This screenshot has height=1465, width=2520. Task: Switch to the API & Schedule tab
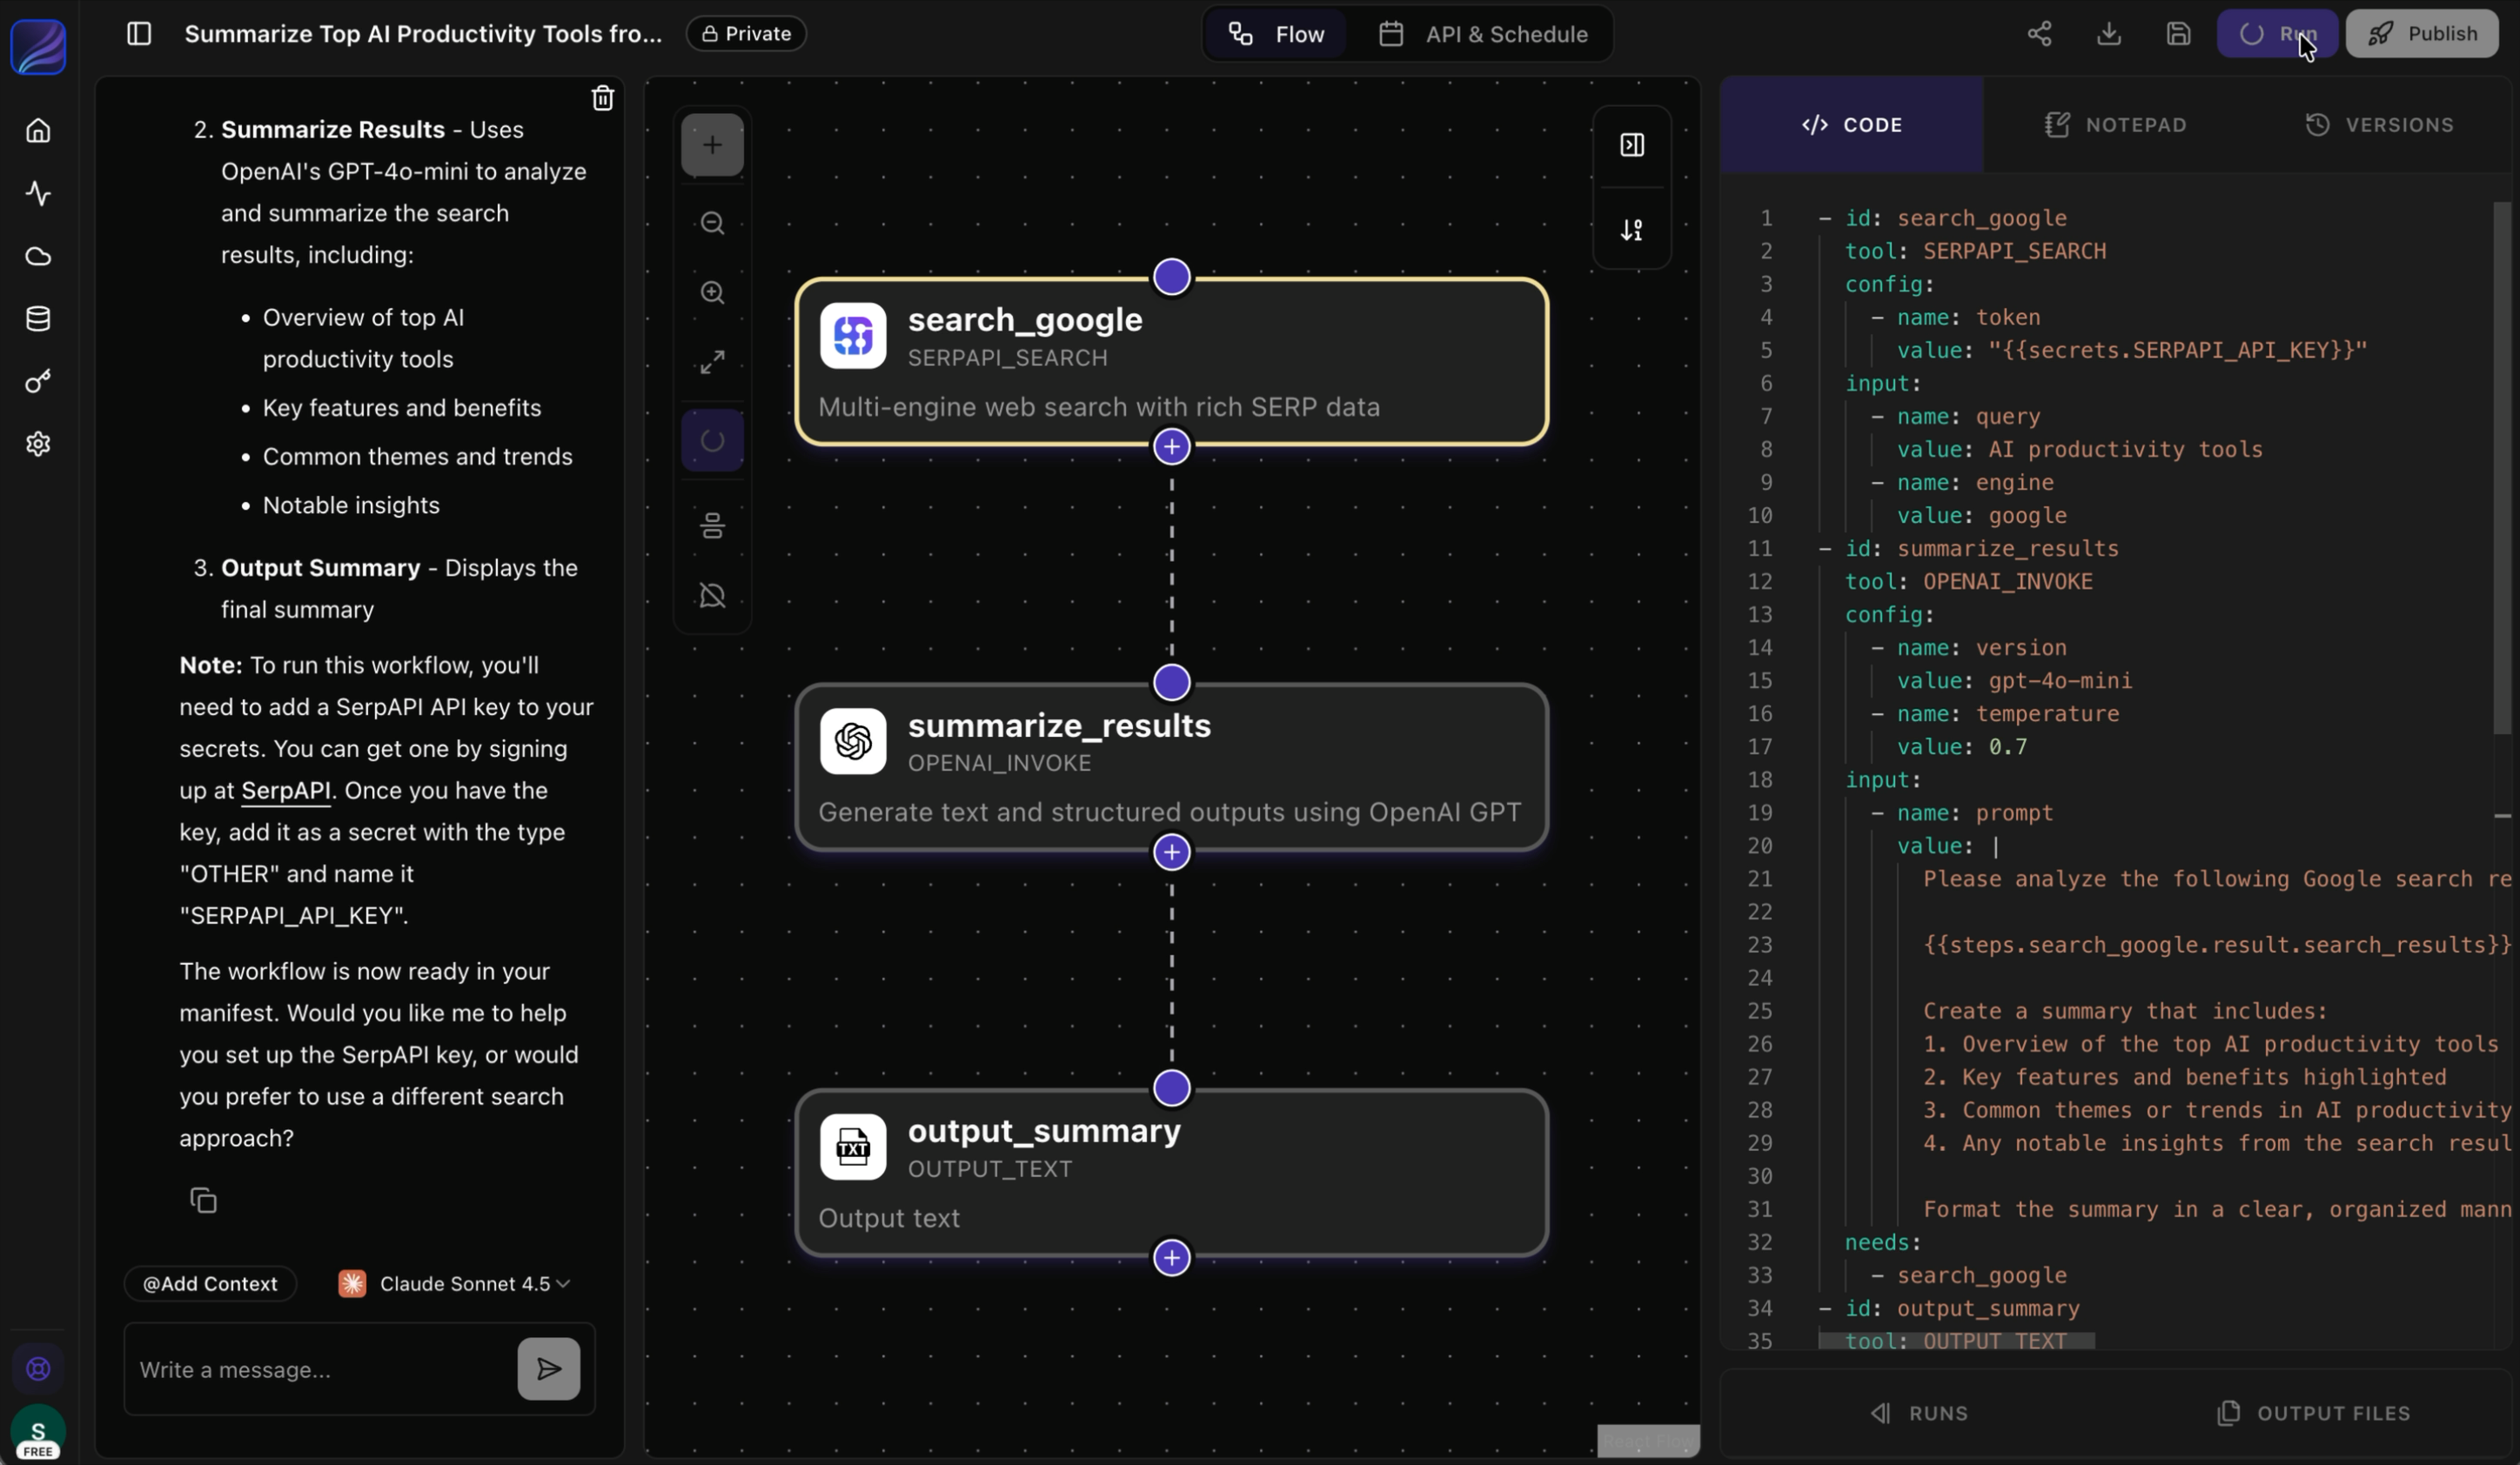(x=1484, y=34)
